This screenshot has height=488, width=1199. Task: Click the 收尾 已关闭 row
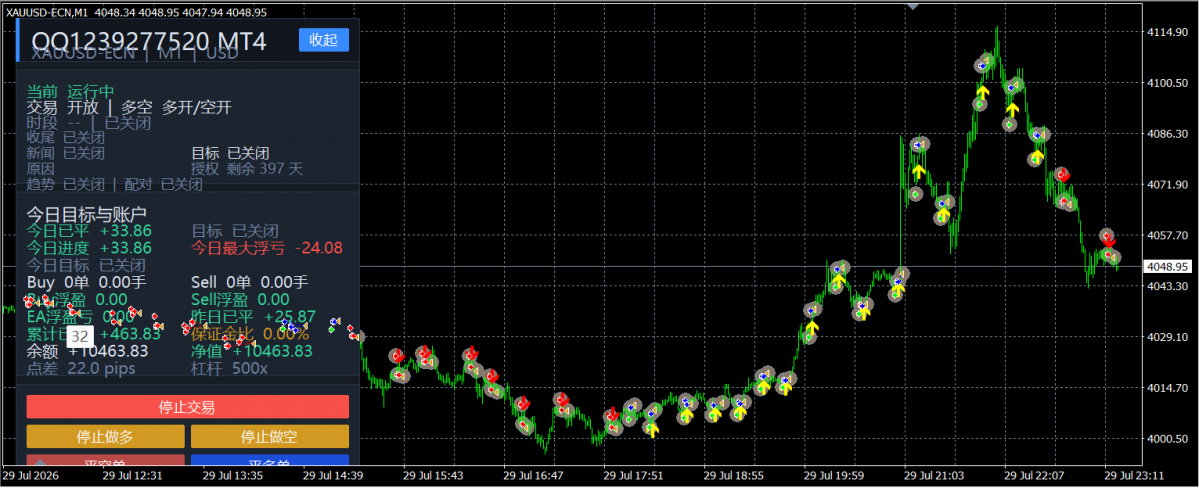[66, 138]
